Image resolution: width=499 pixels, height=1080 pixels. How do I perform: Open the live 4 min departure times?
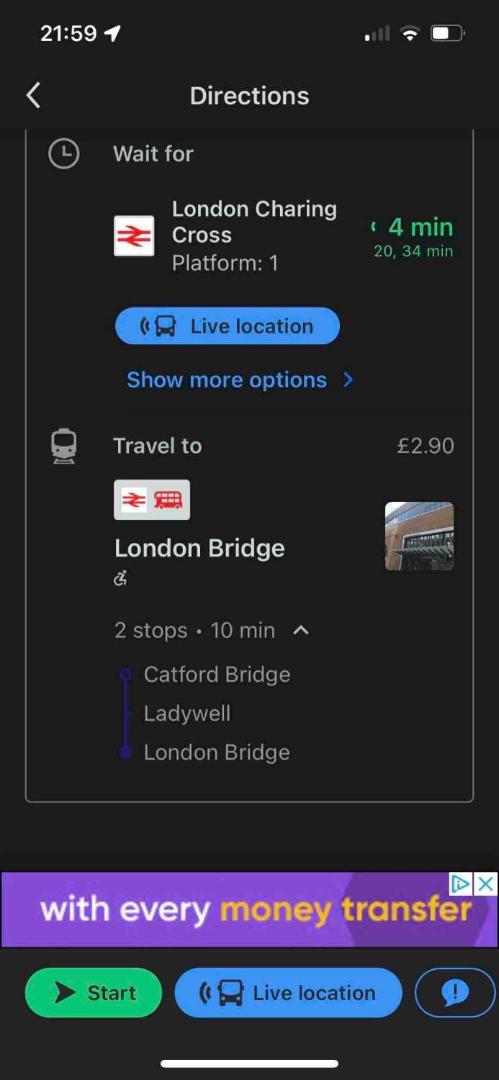click(x=412, y=236)
